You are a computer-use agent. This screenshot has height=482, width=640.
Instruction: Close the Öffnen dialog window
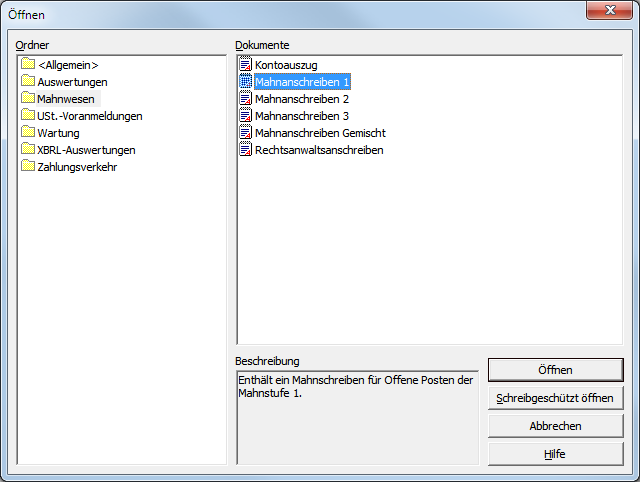[x=609, y=10]
